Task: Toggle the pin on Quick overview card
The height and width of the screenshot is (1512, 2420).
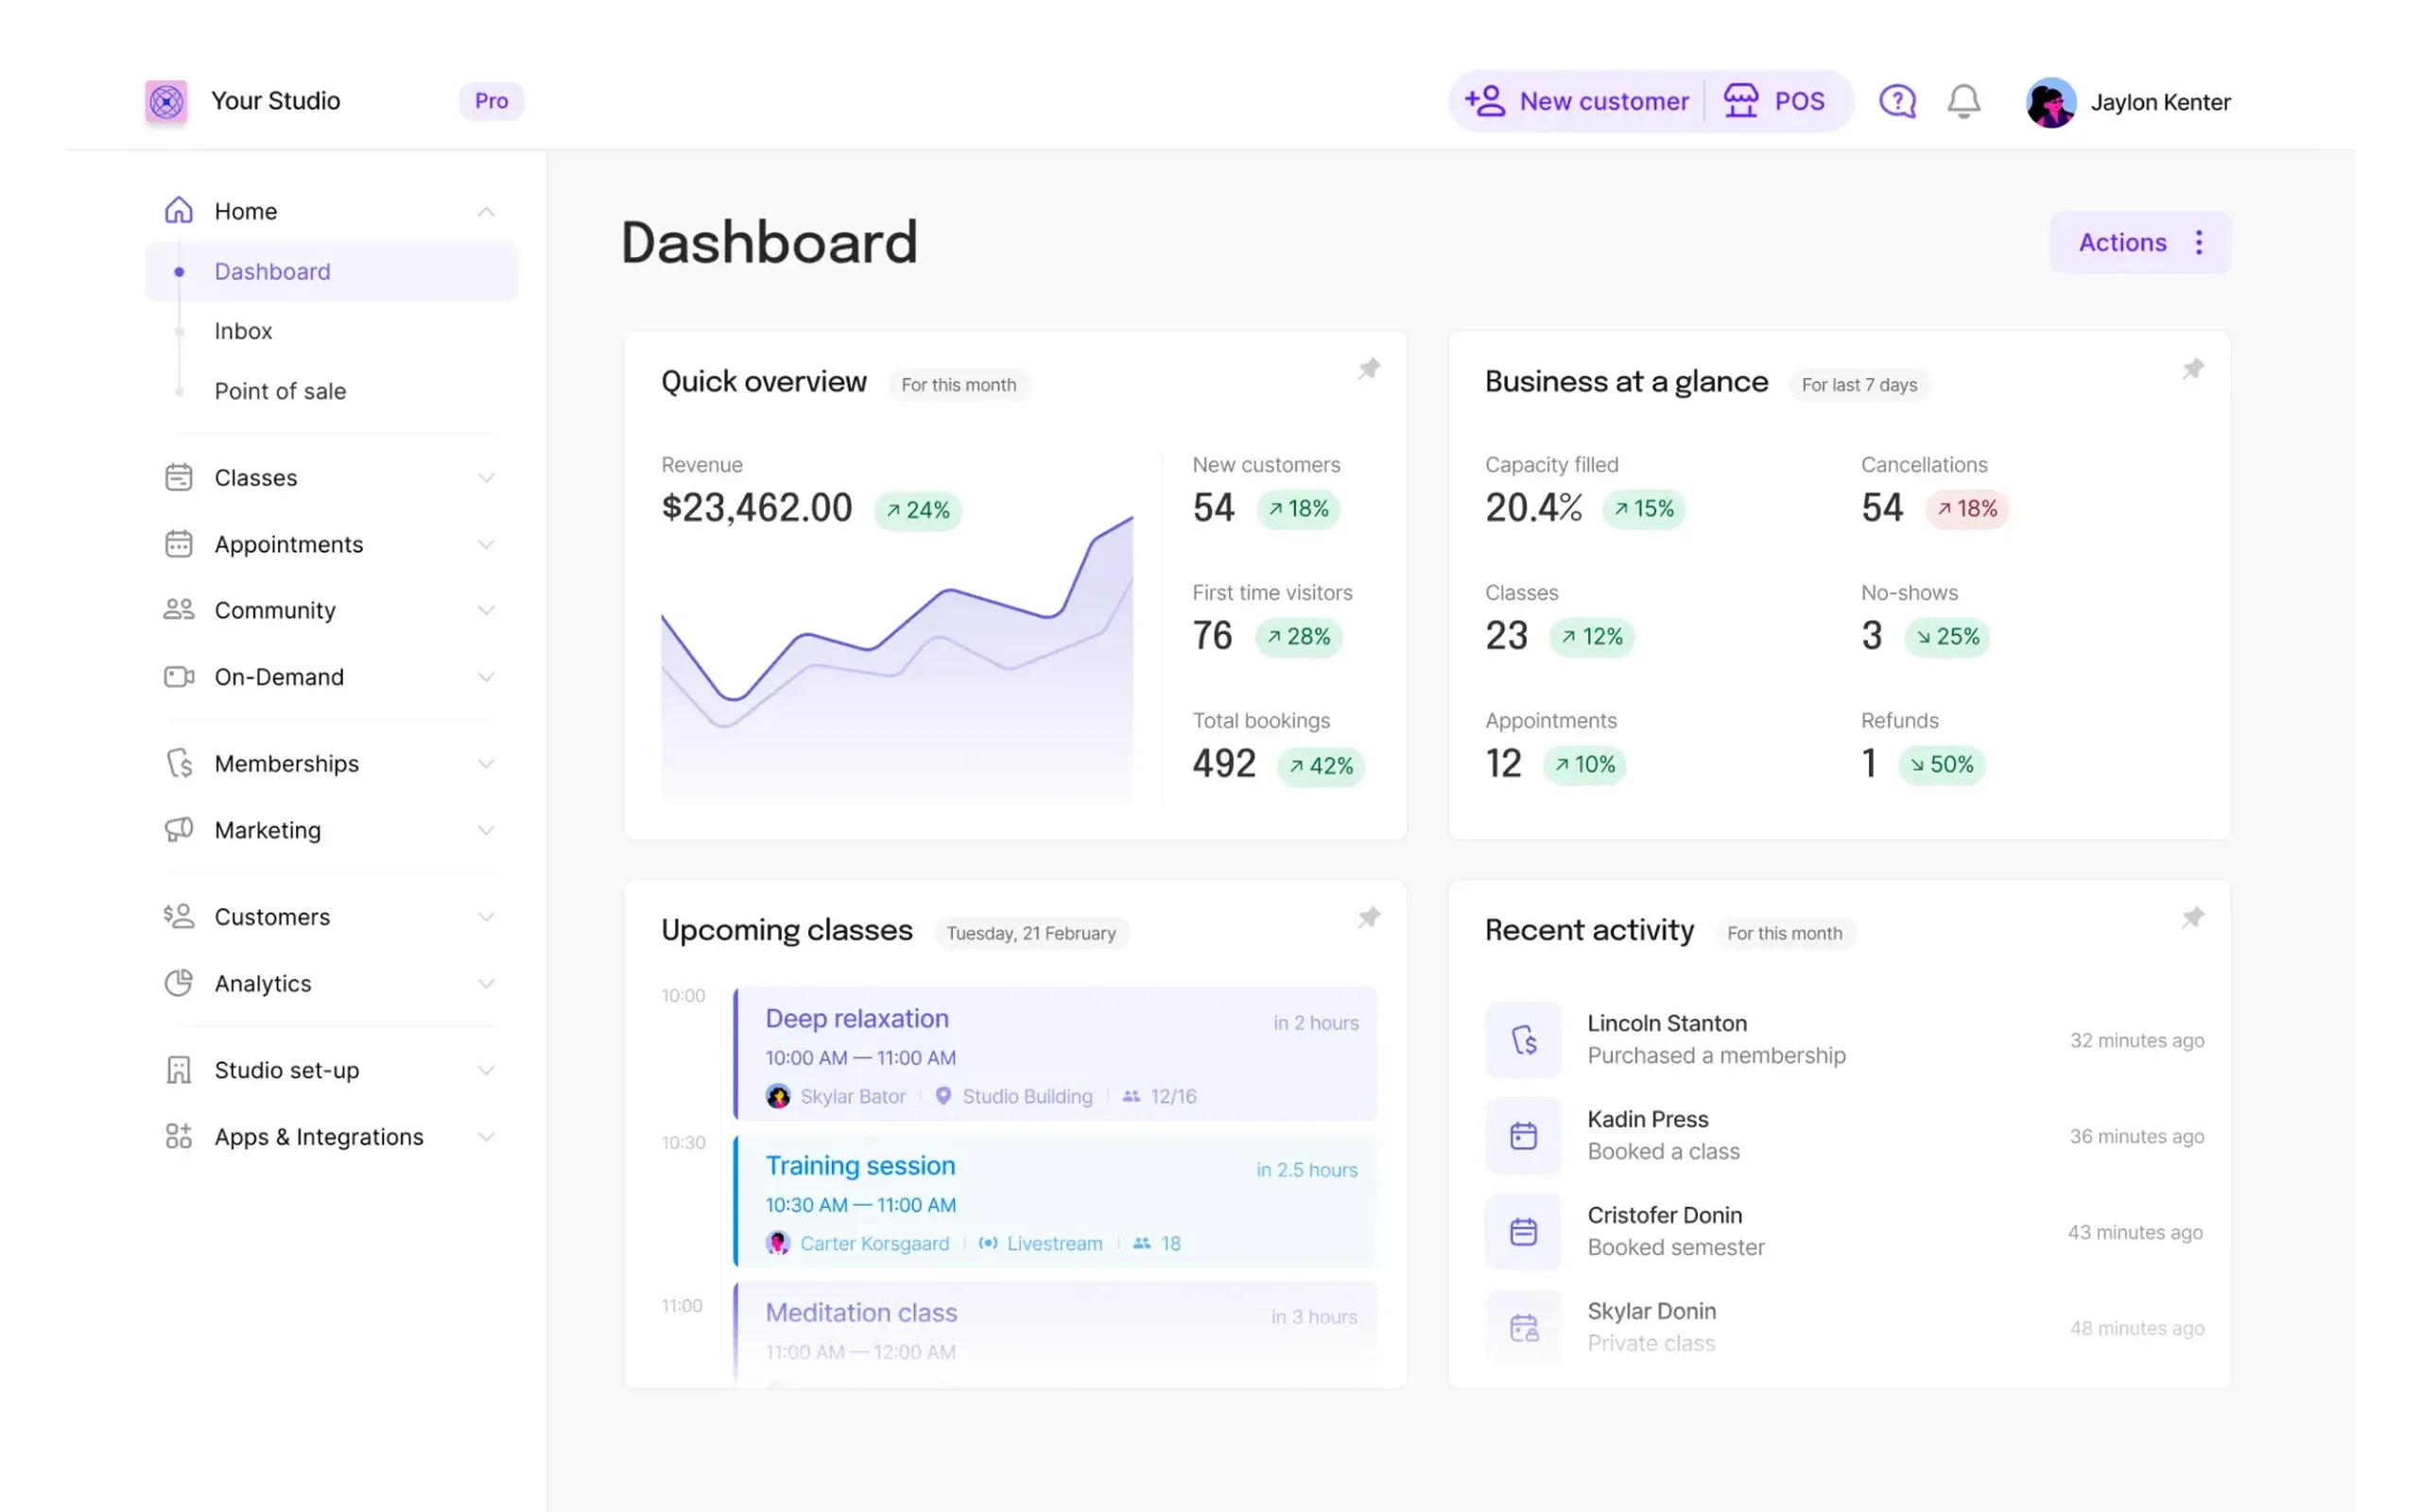Action: pos(1369,369)
